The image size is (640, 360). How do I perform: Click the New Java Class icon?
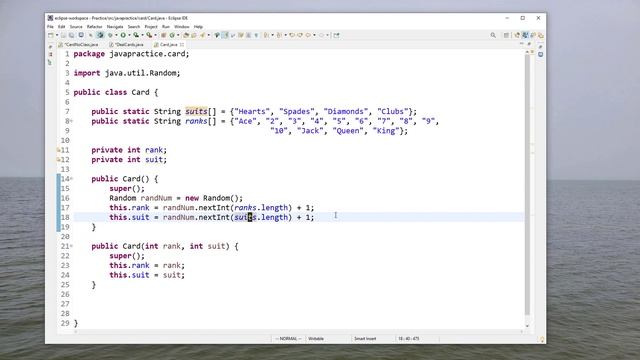point(172,35)
